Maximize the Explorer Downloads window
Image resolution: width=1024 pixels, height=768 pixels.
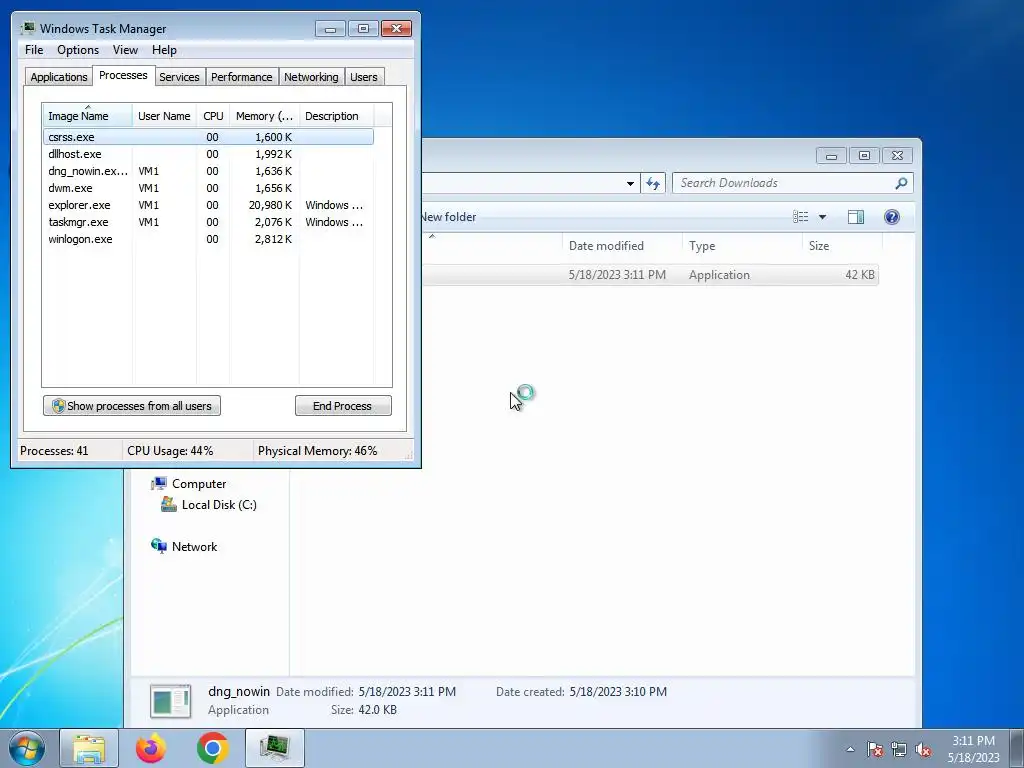point(864,155)
